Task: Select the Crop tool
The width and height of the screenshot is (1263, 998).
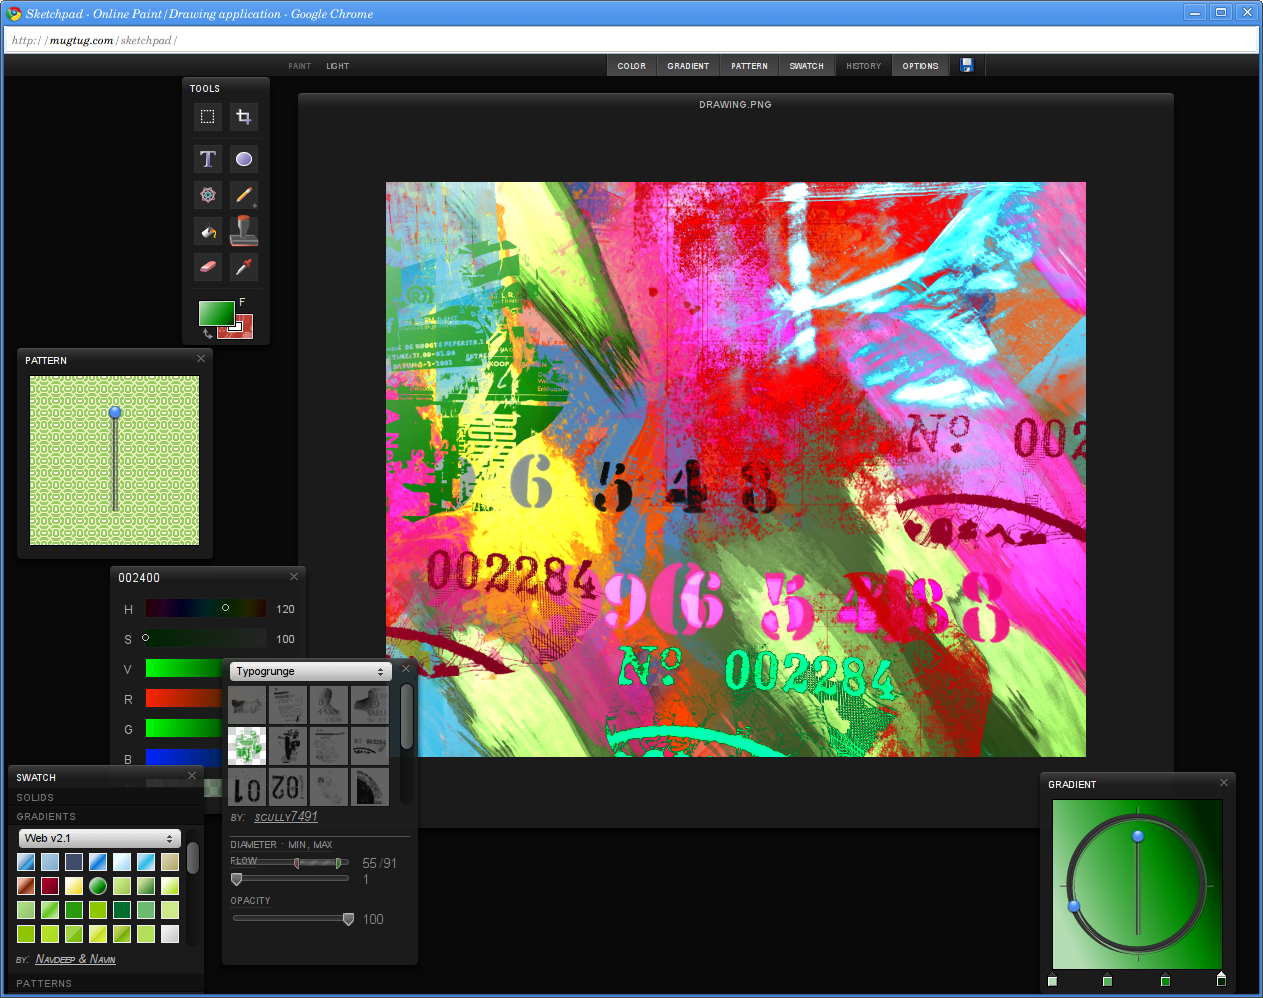Action: point(243,117)
